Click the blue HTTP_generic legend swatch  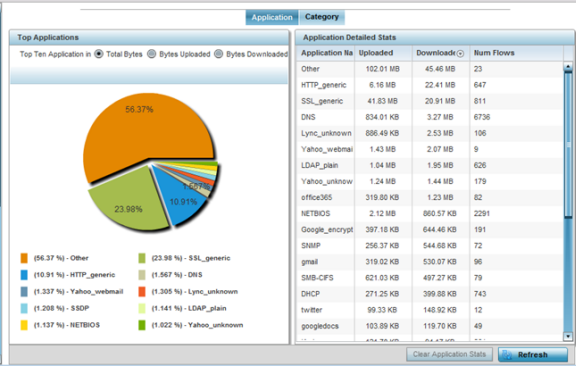click(24, 275)
